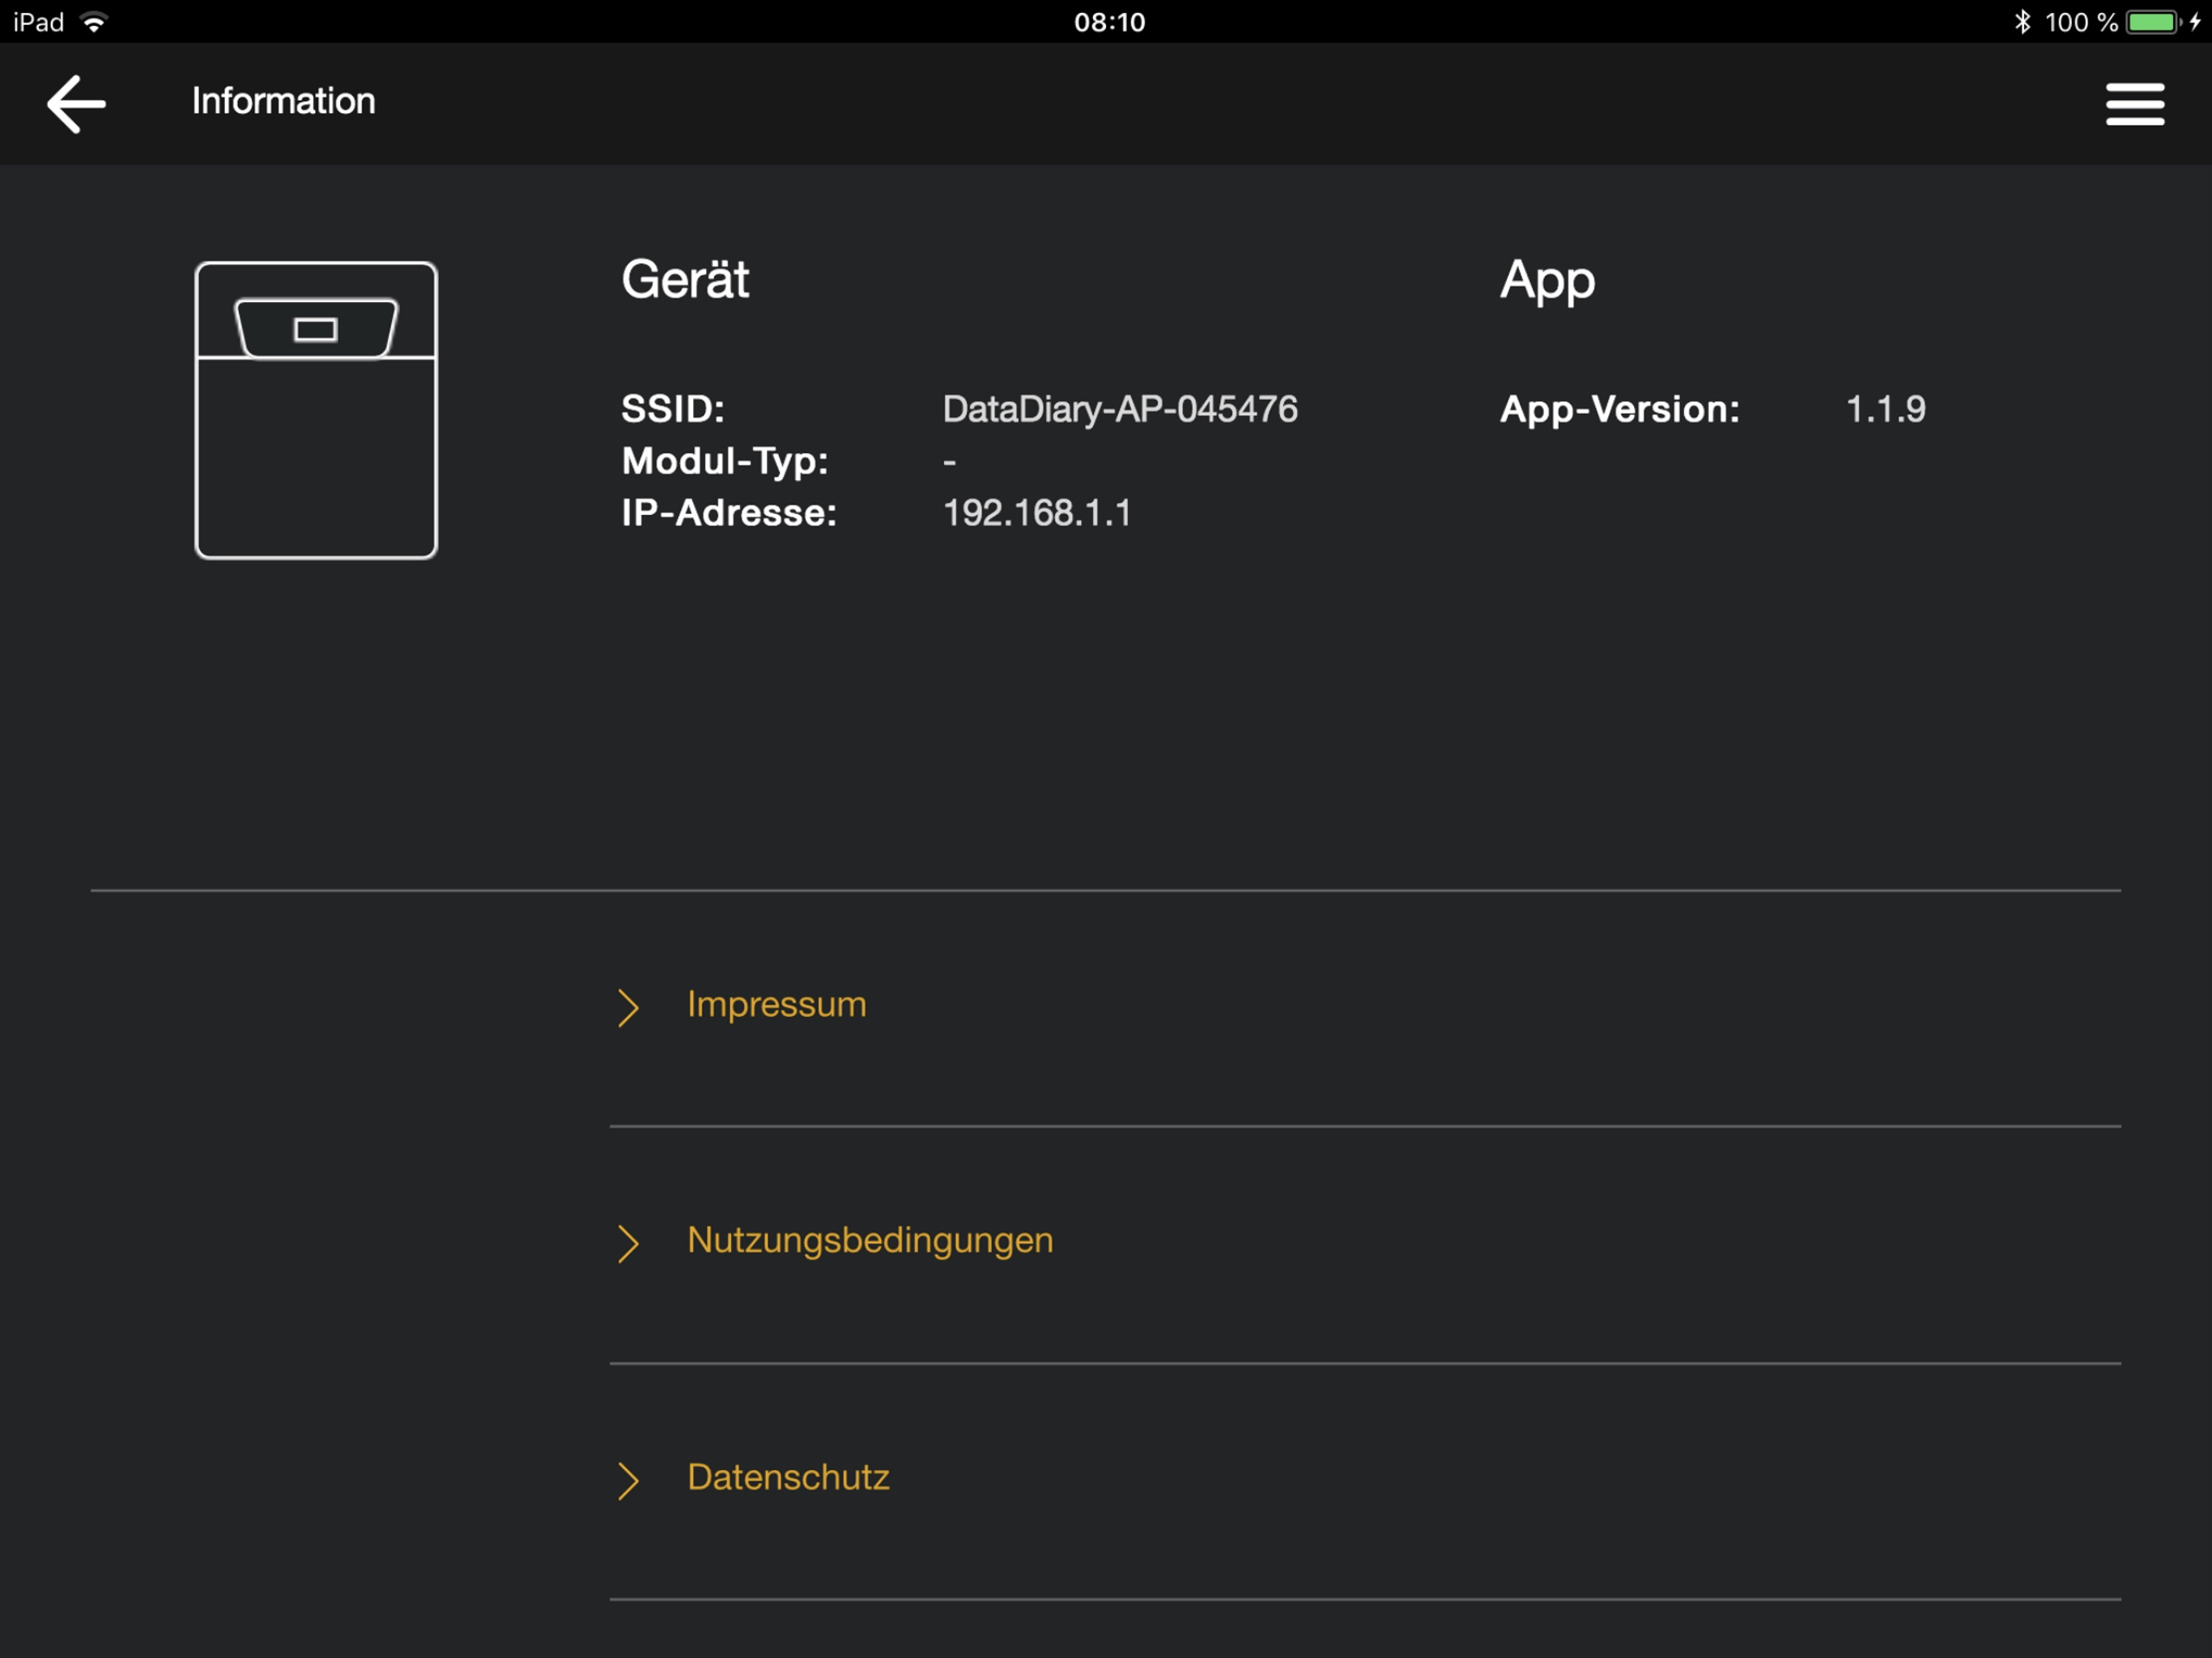
Task: Tap the charging bolt icon
Action: click(2195, 22)
